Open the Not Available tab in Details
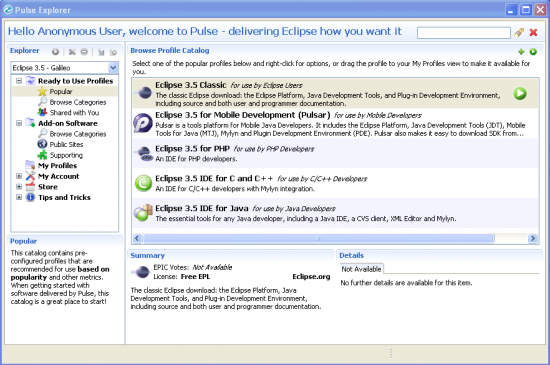 tap(361, 269)
